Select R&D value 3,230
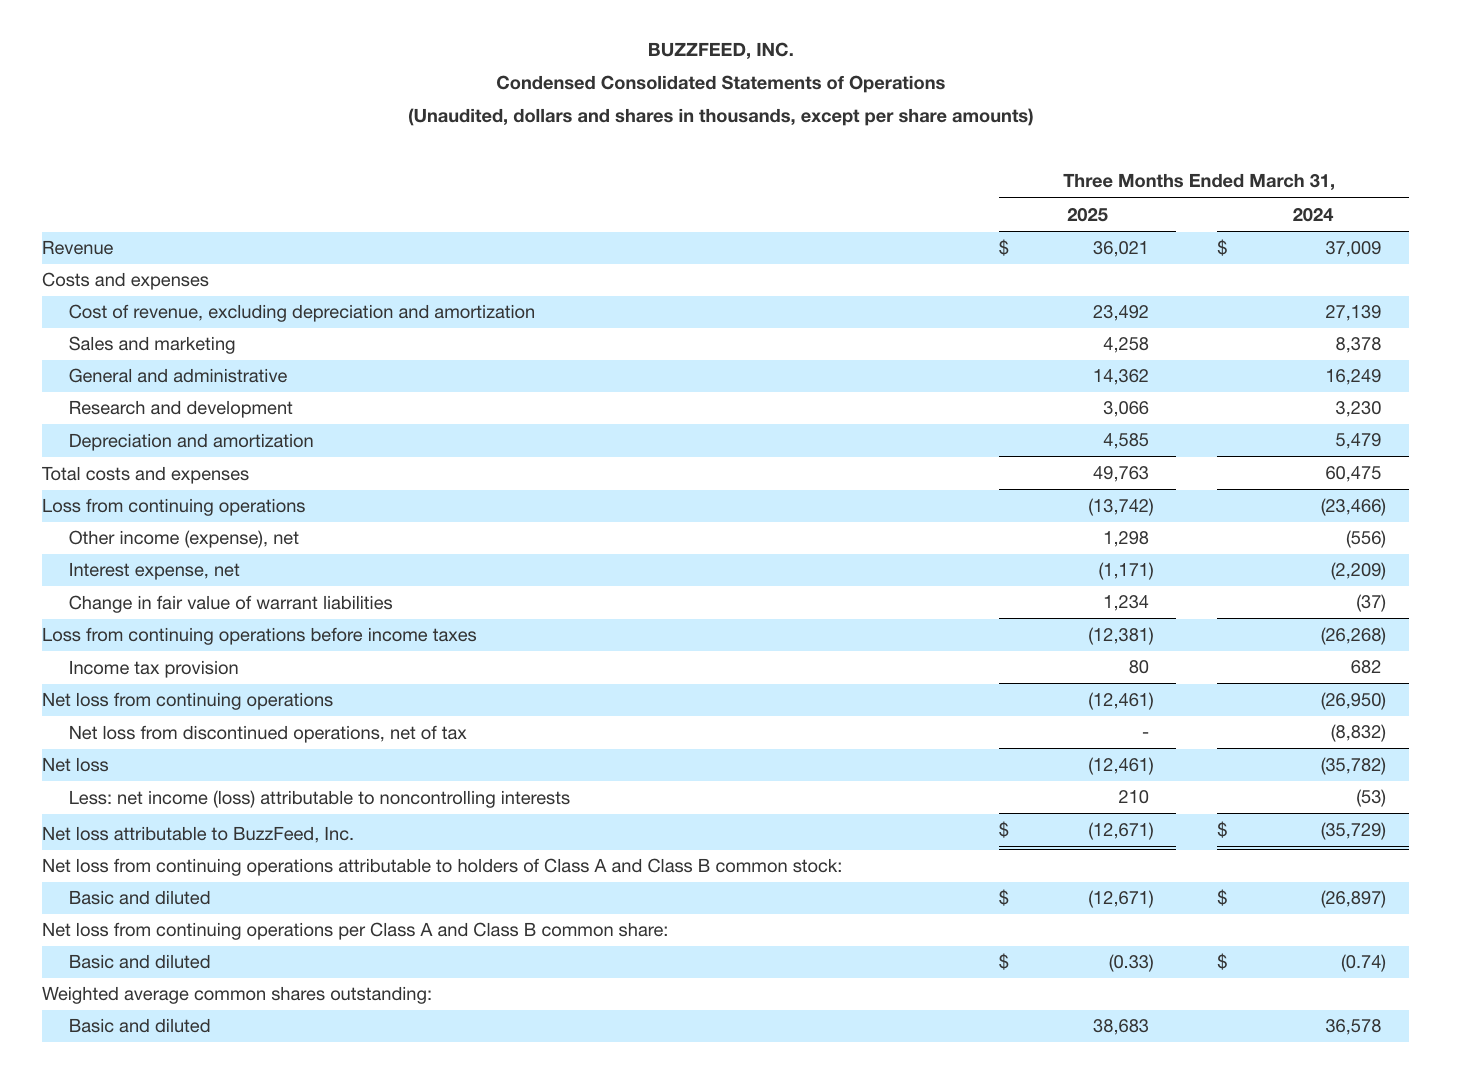1474x1086 pixels. coord(1358,408)
